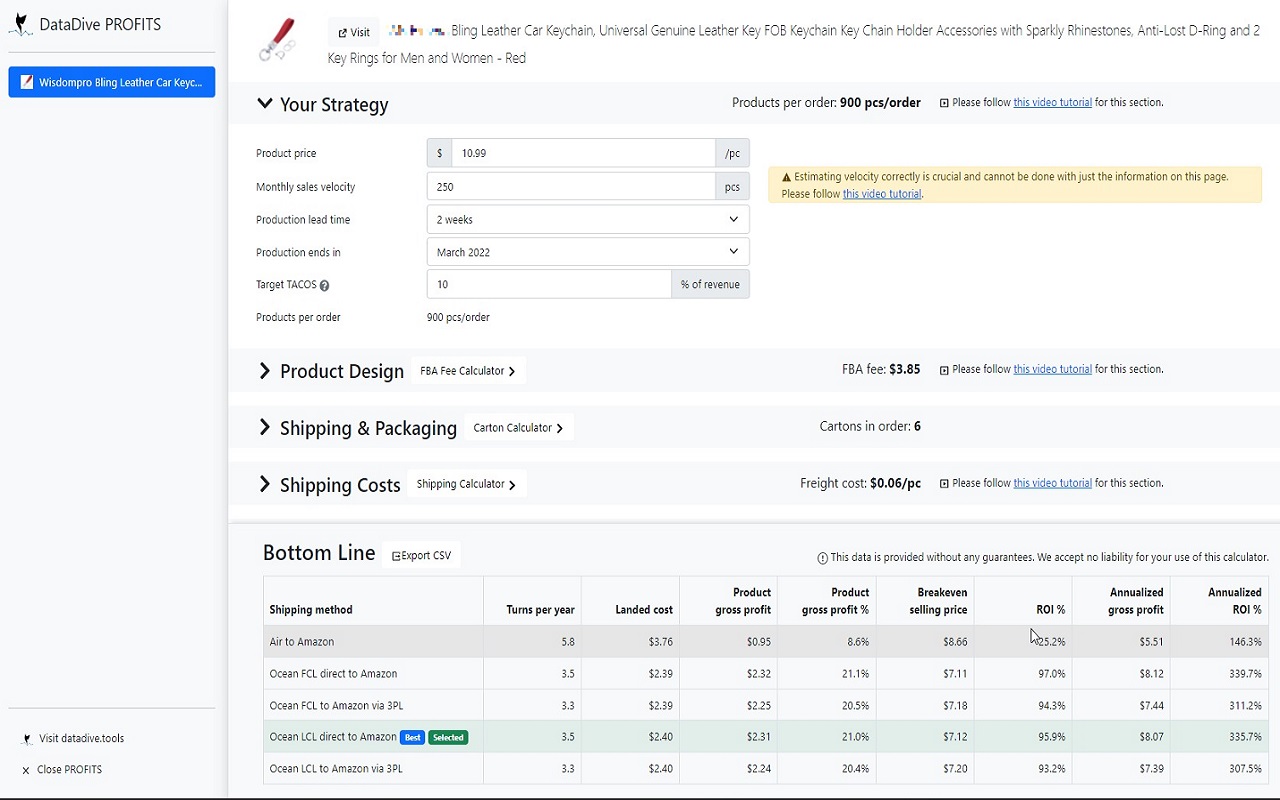This screenshot has width=1280, height=800.
Task: Expand the Shipping & Packaging section
Action: point(265,428)
